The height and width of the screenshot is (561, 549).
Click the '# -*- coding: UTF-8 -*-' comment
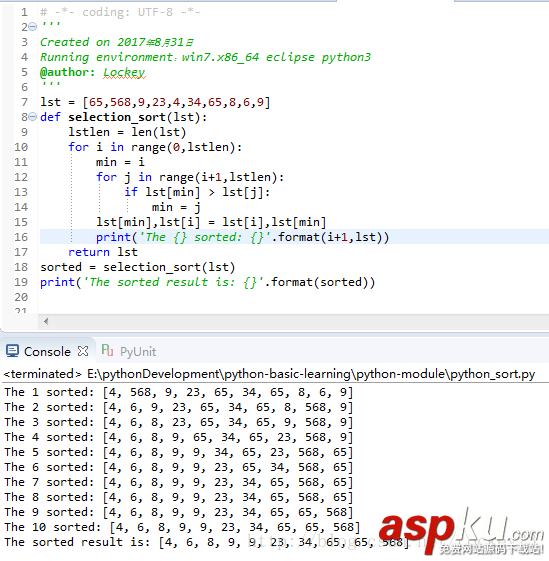120,13
